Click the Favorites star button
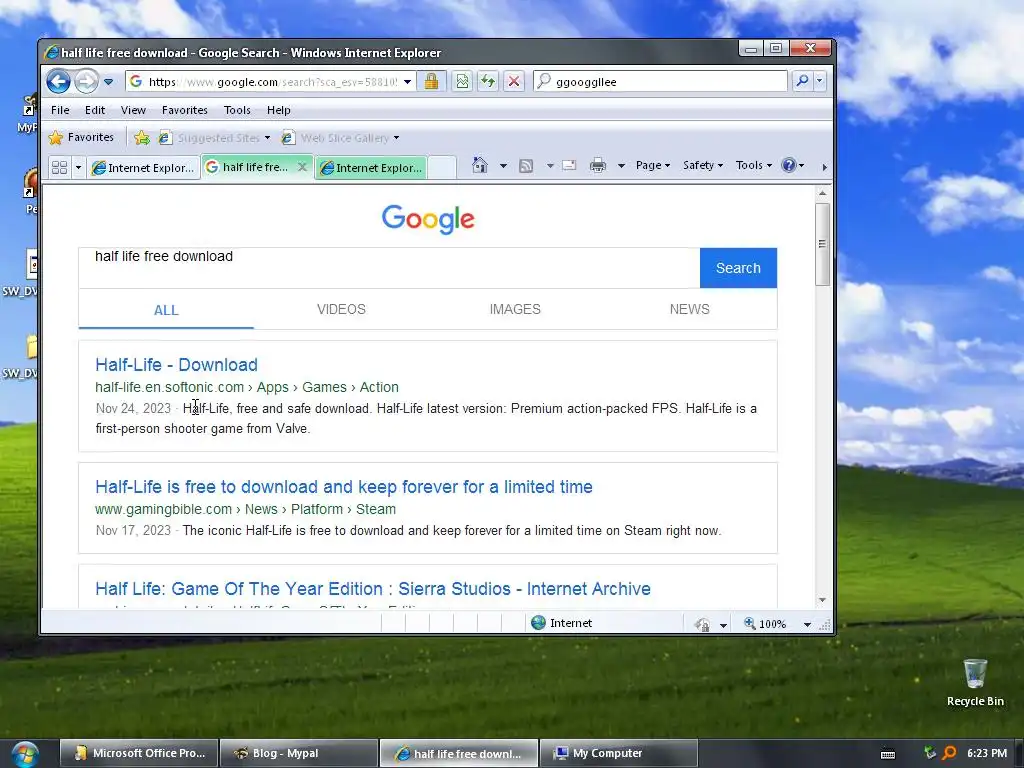This screenshot has height=768, width=1024. click(82, 137)
